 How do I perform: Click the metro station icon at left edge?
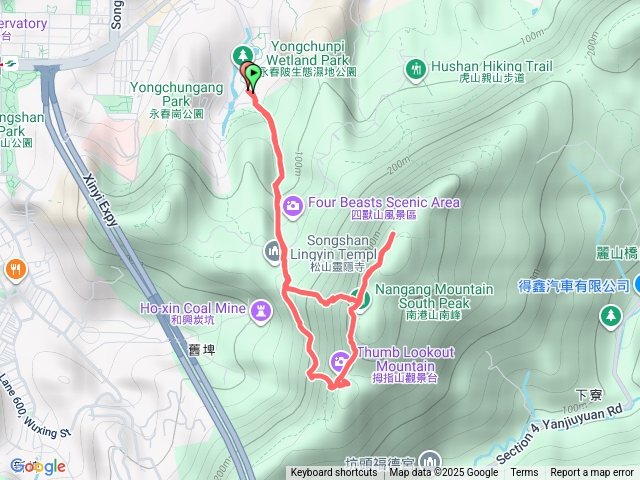[x=9, y=64]
